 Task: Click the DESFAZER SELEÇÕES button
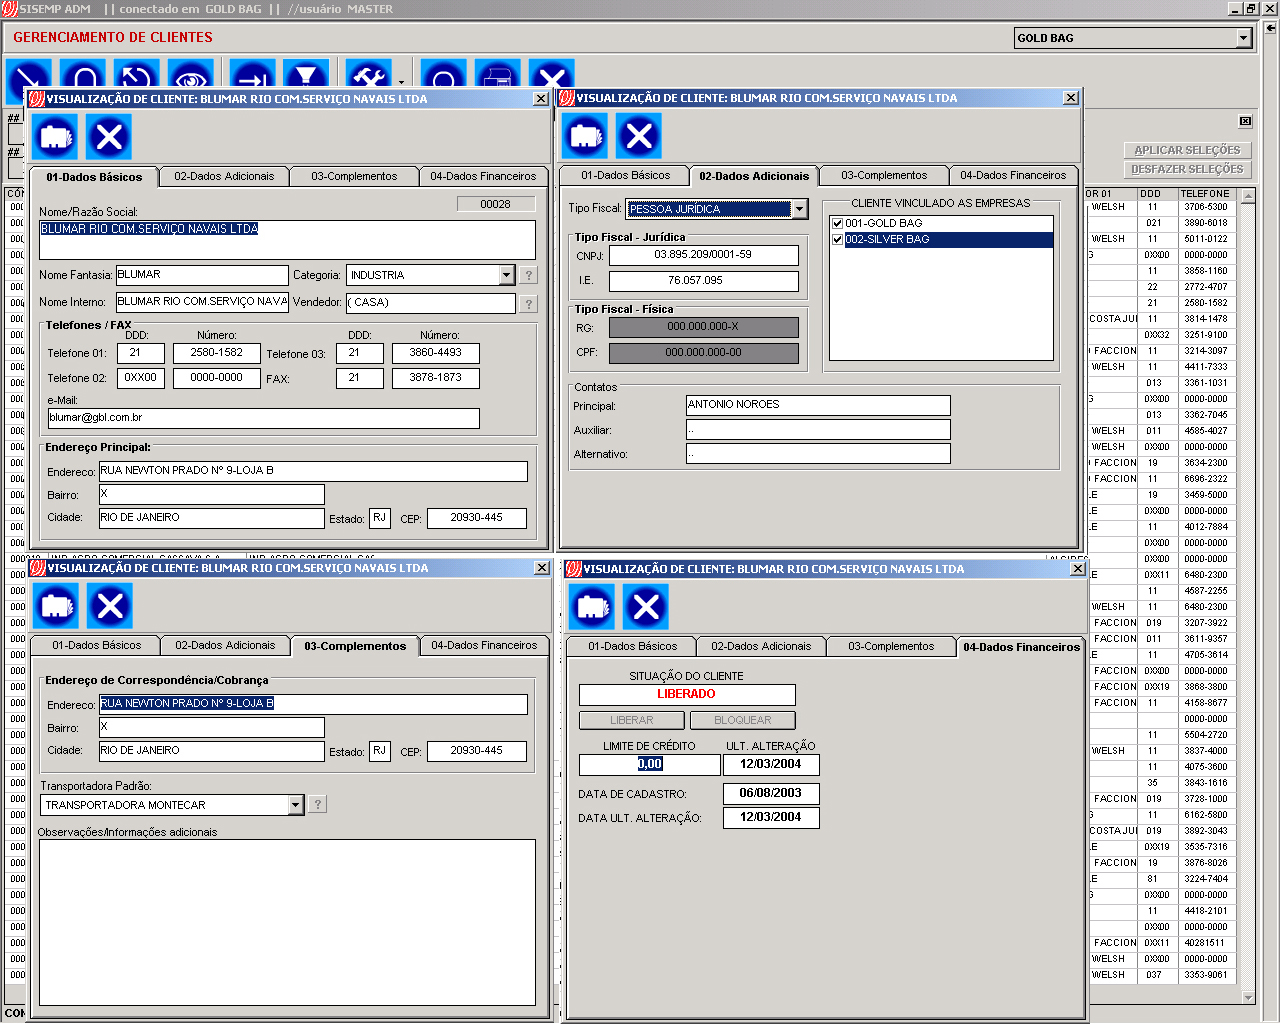pos(1187,169)
